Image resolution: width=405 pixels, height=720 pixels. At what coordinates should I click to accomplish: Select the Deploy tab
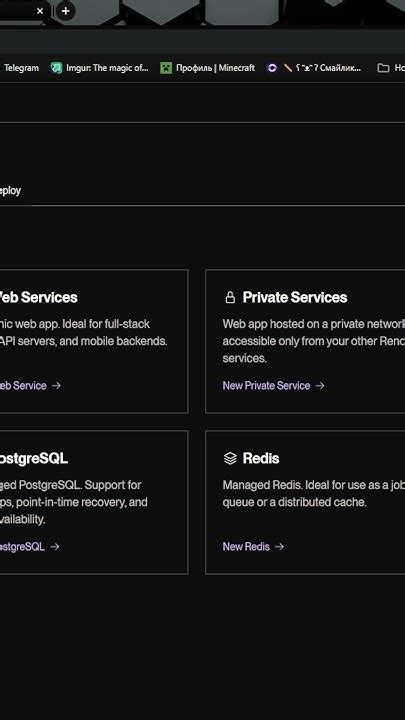pyautogui.click(x=10, y=190)
